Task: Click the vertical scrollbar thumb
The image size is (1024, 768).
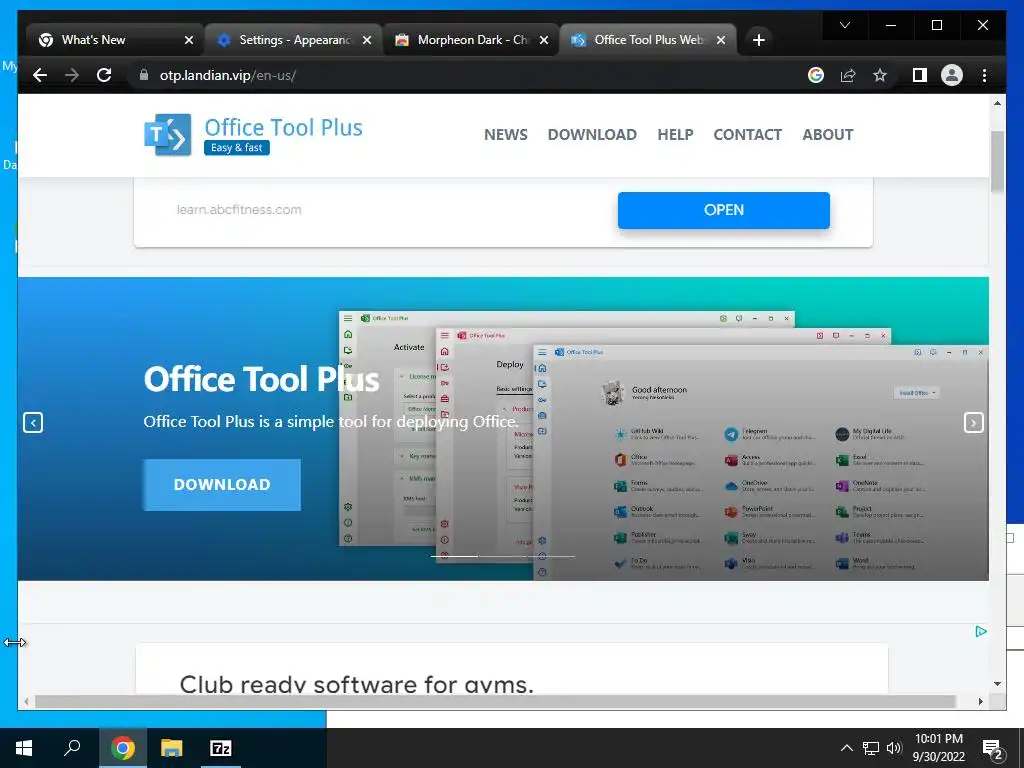Action: [997, 161]
